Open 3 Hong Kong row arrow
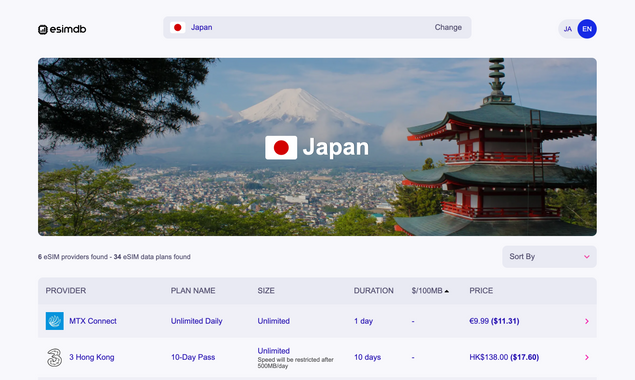The image size is (635, 380). coord(587,357)
